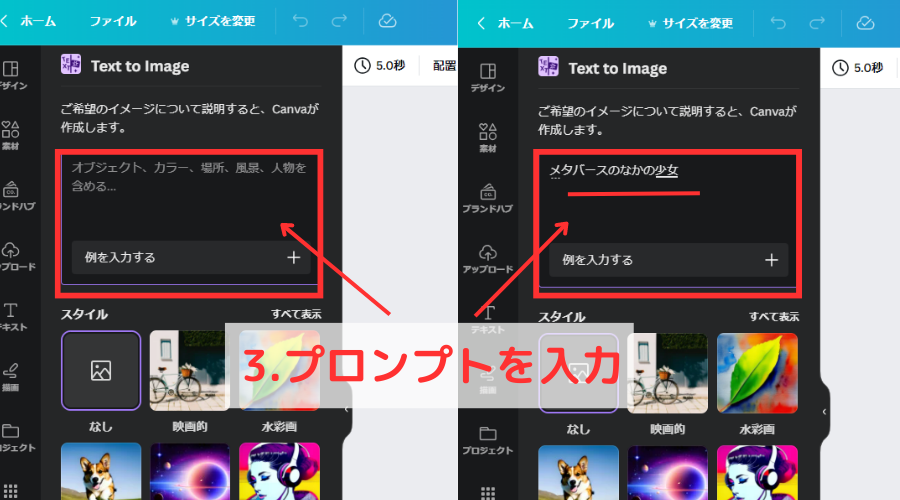
Task: Click the 5.0秒 clock duration in left screenshot
Action: [x=379, y=65]
